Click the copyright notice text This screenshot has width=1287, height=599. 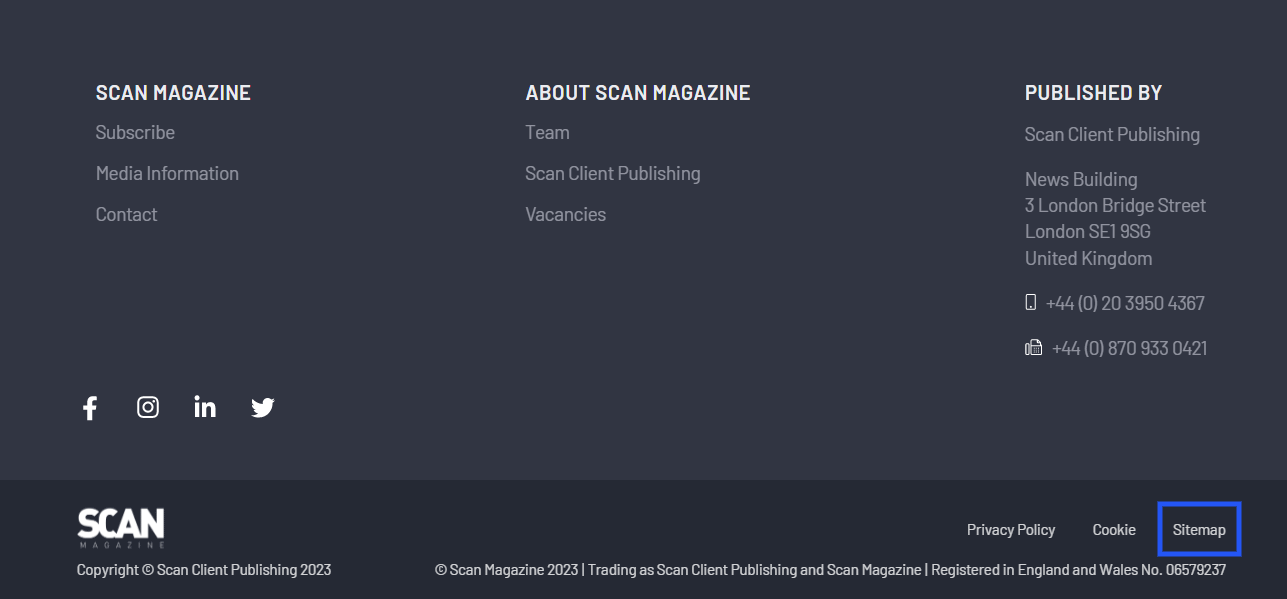(203, 568)
